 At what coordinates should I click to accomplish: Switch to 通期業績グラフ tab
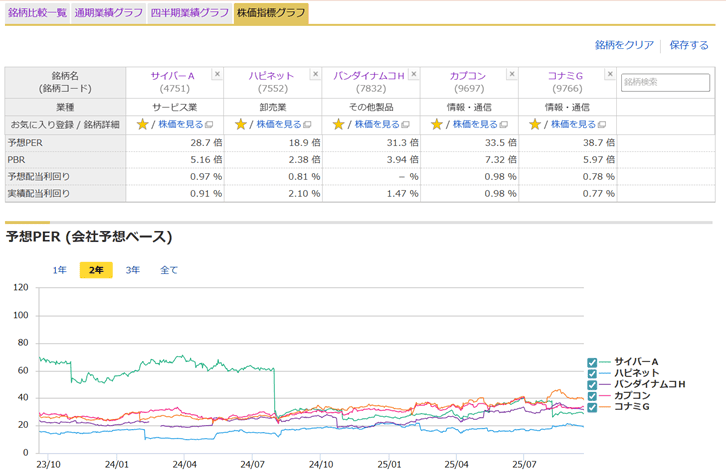tap(110, 13)
